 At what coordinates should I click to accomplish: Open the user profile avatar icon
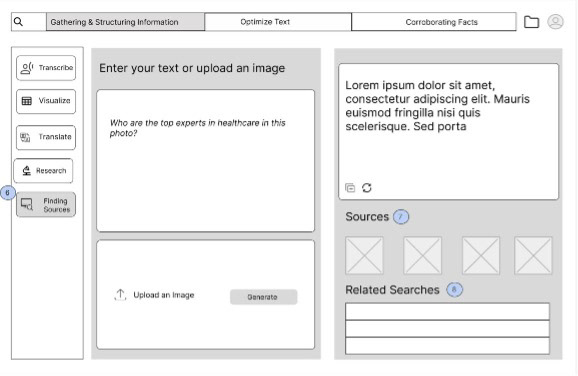point(555,21)
